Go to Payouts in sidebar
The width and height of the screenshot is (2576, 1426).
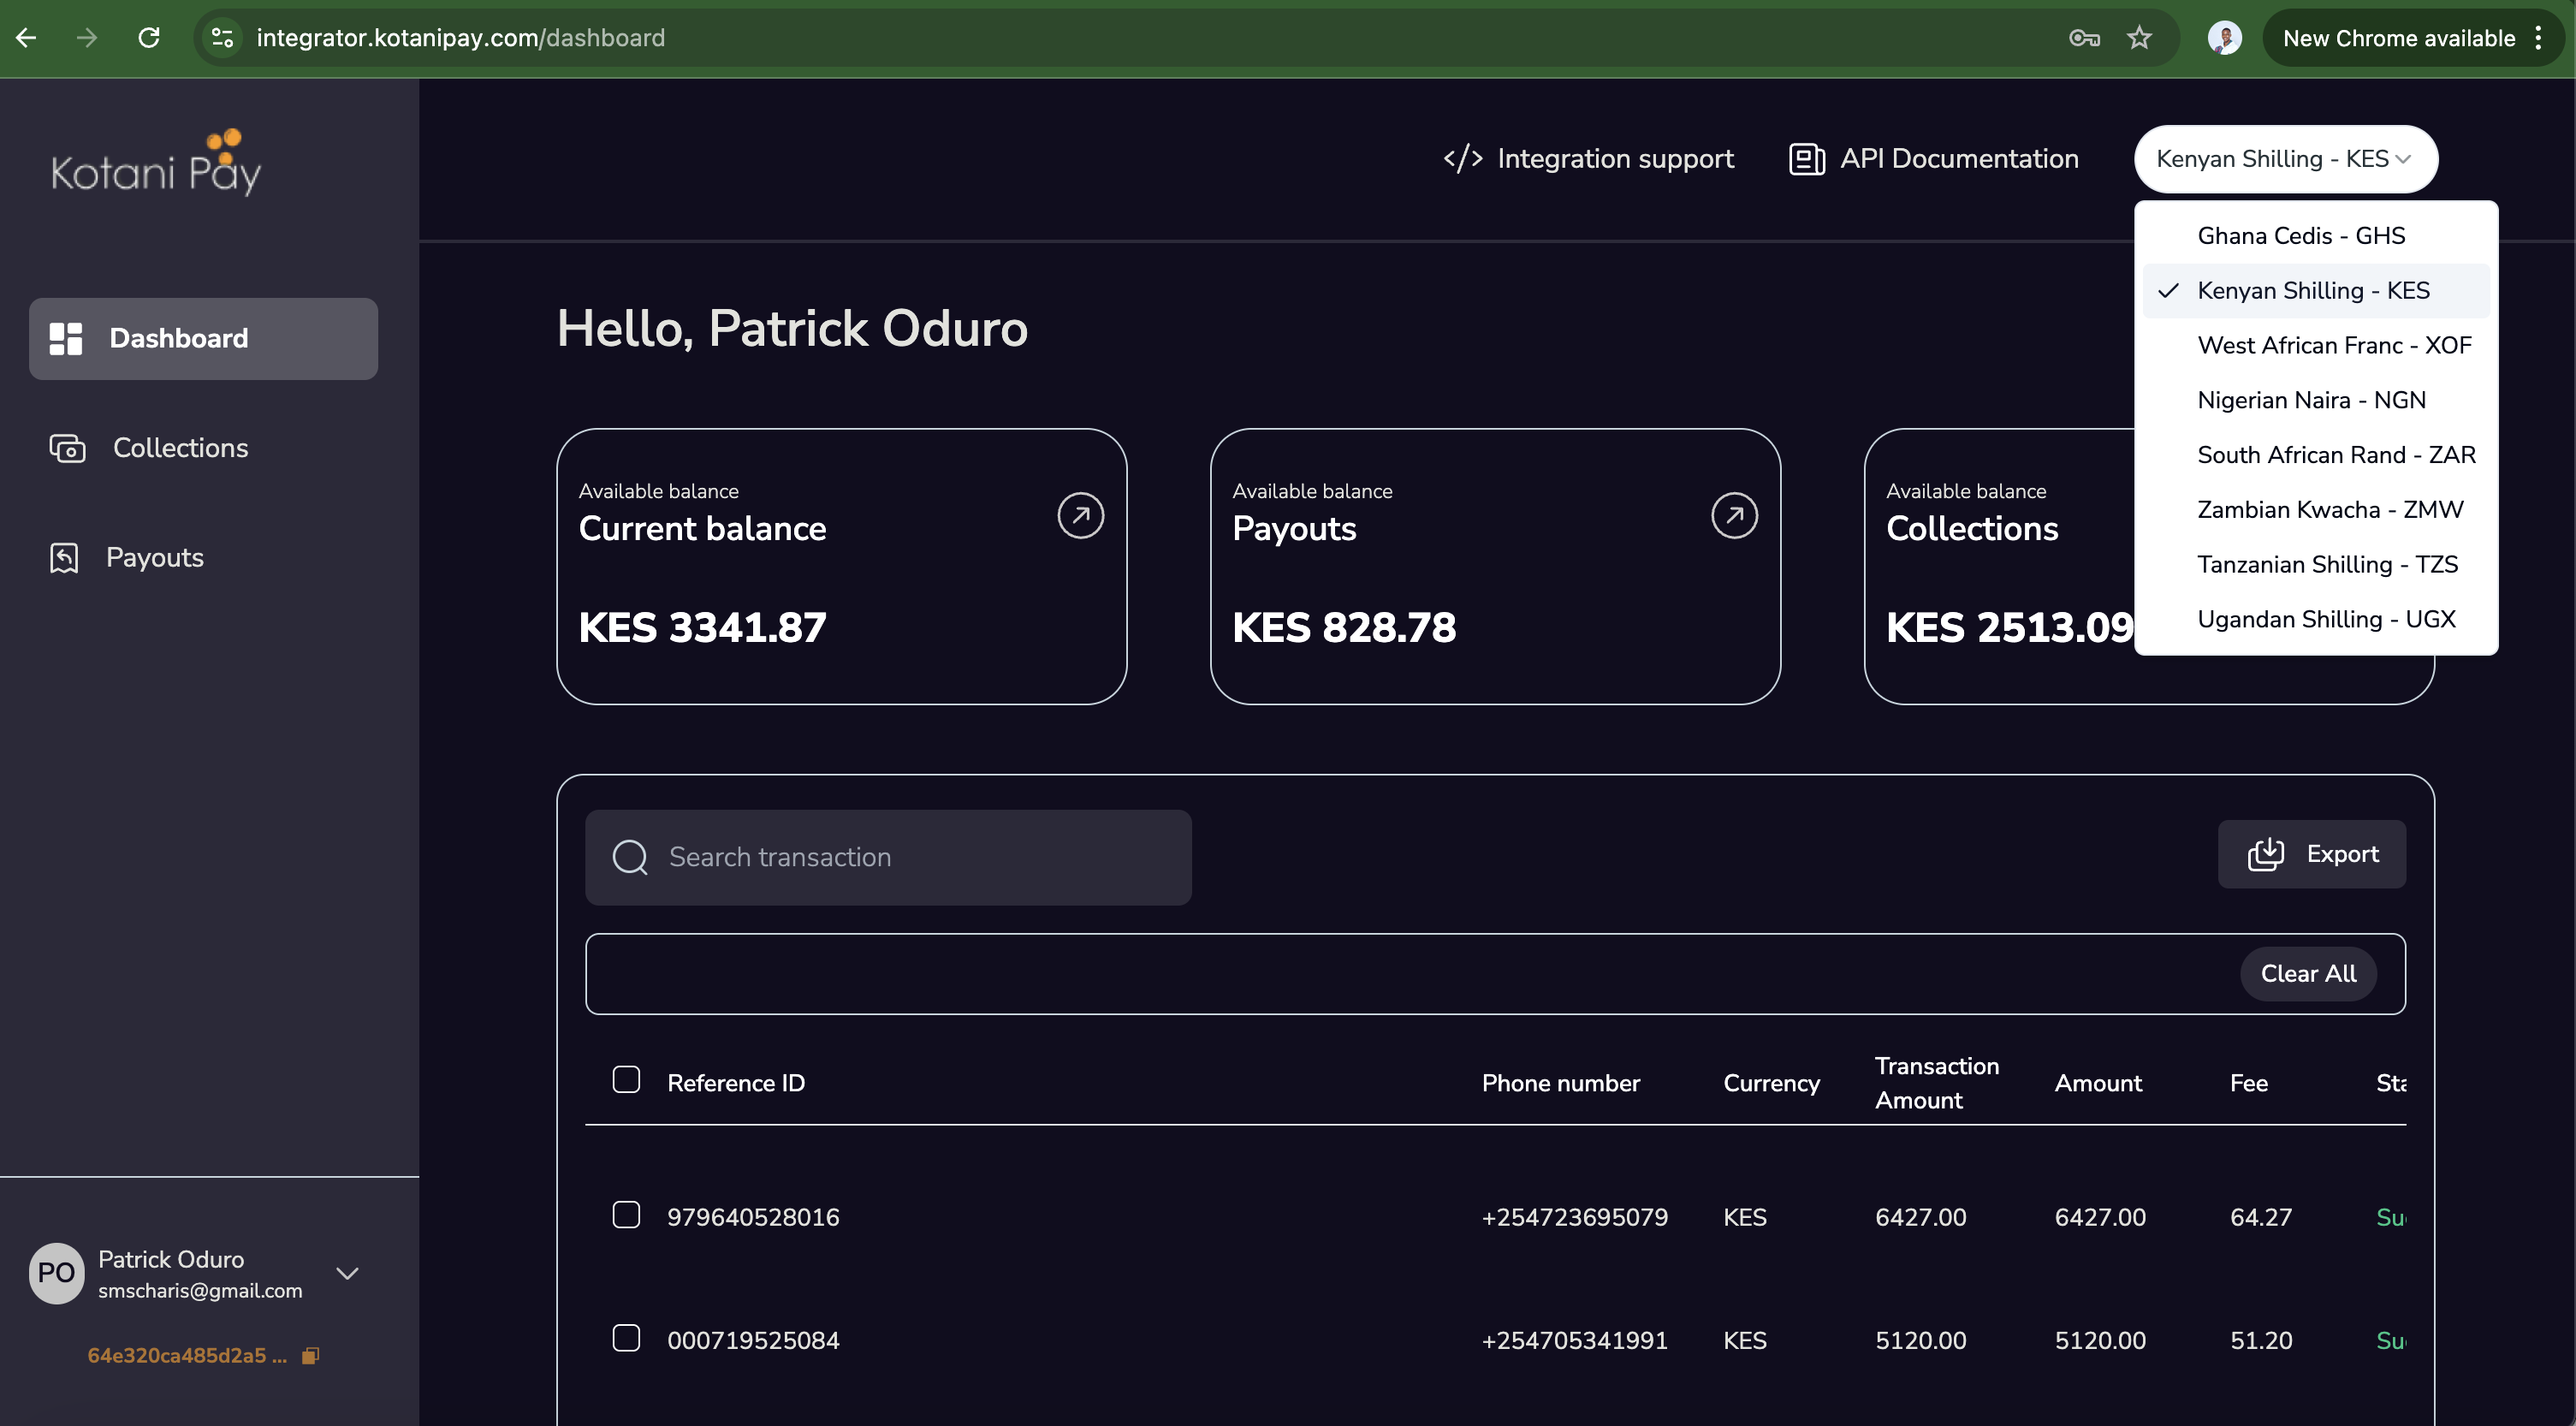(x=155, y=557)
